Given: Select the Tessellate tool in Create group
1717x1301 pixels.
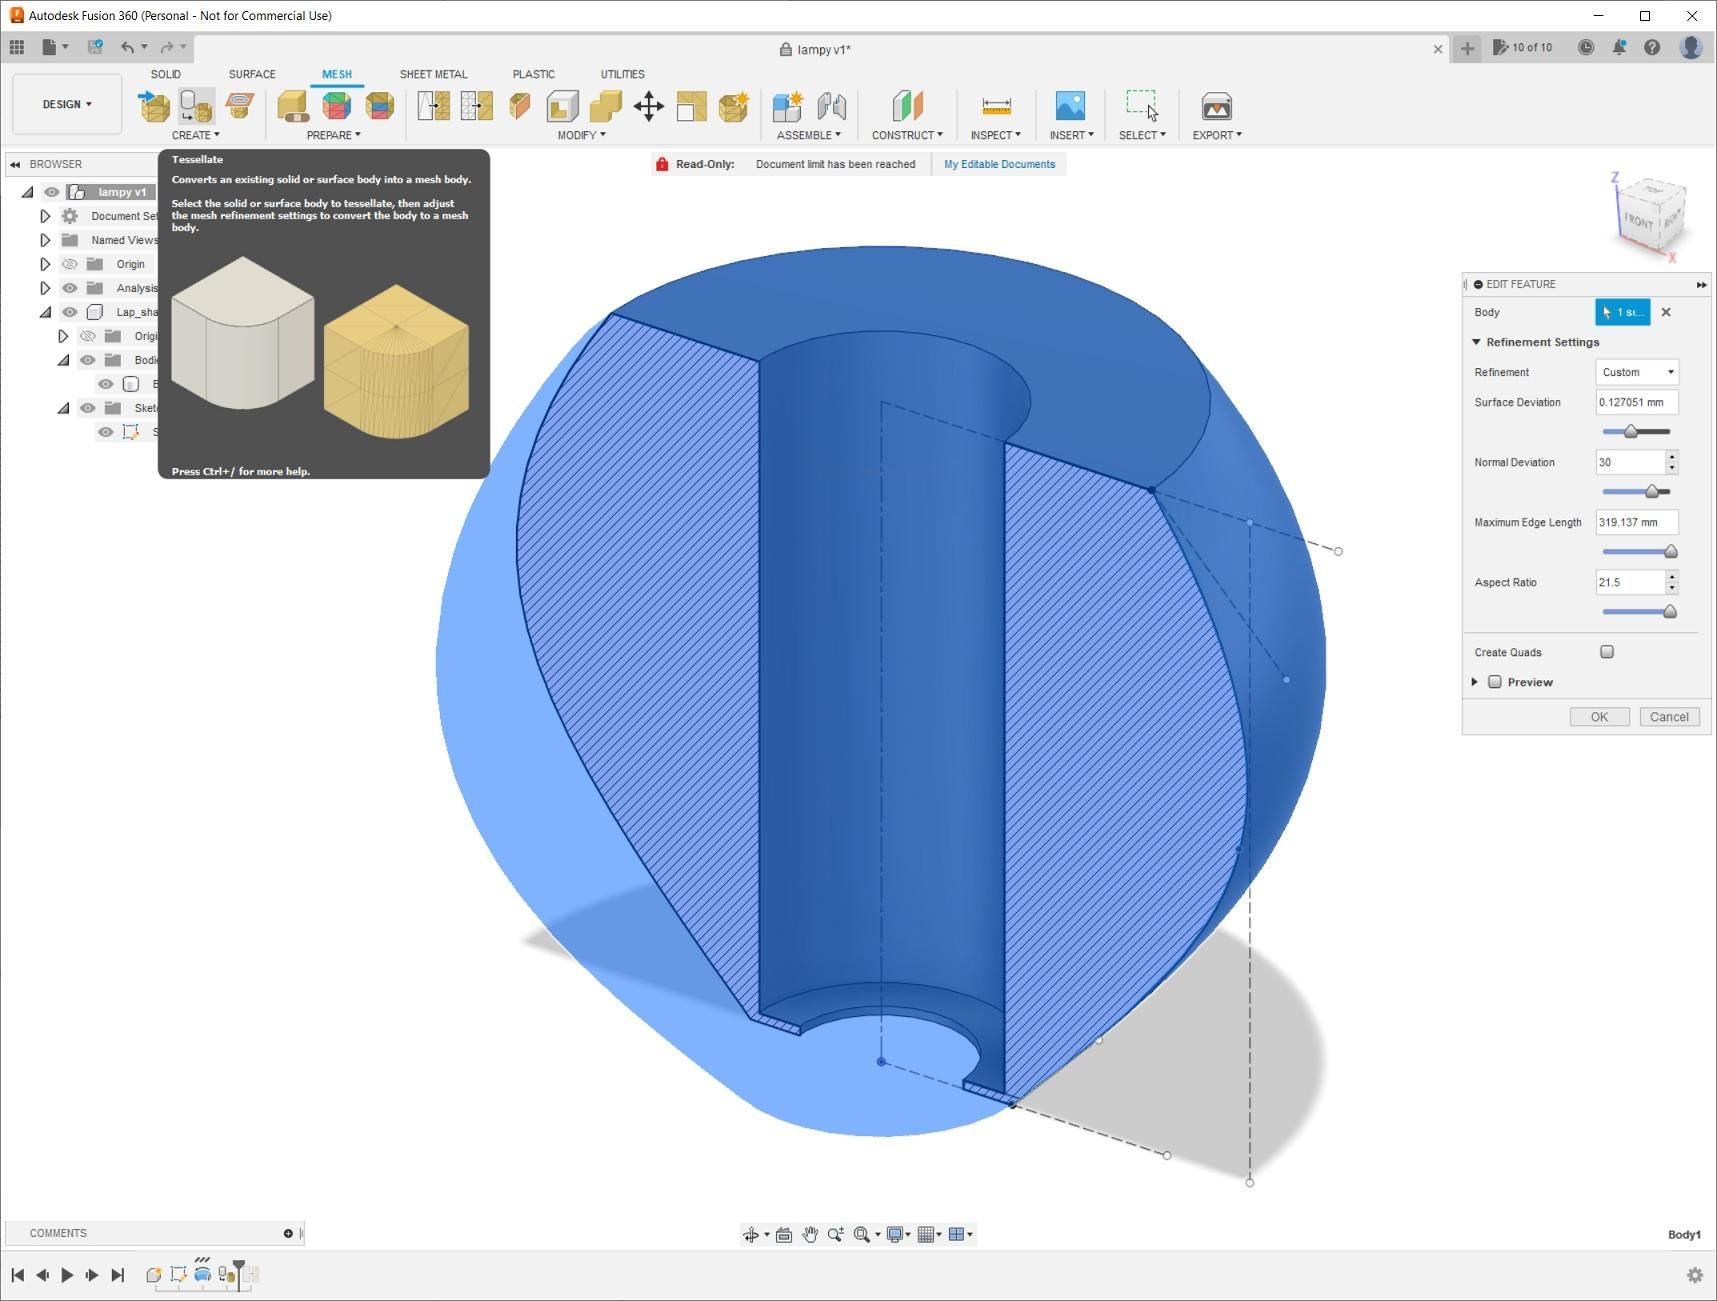Looking at the screenshot, I should [195, 105].
